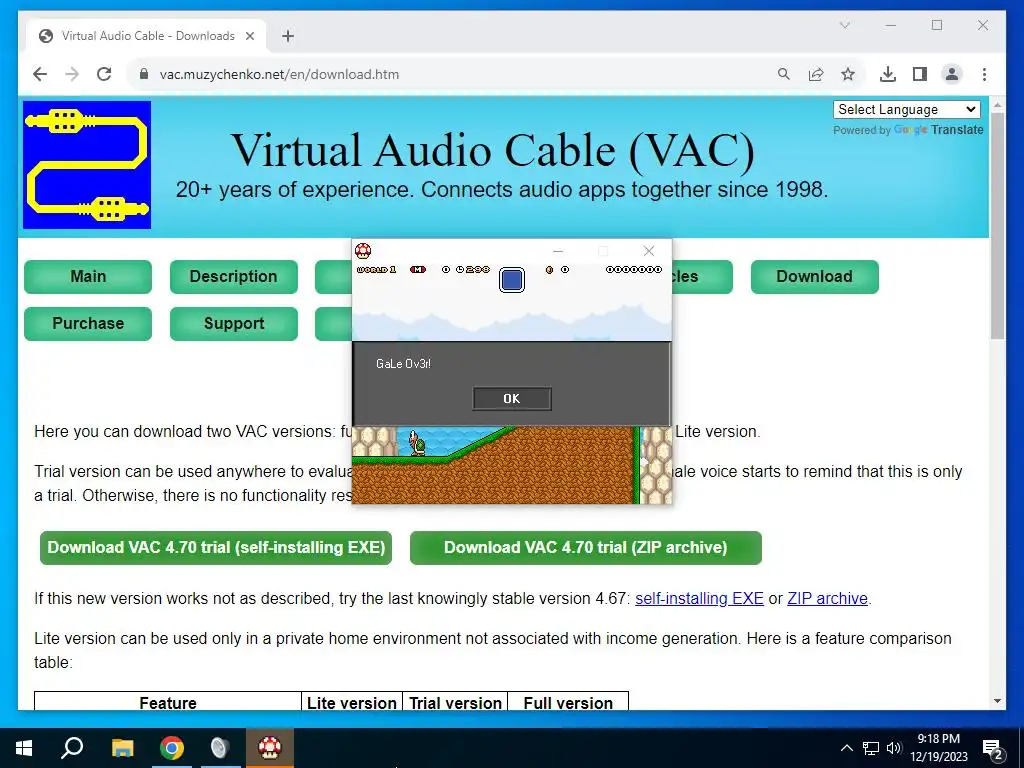The image size is (1024, 768).
Task: Click the browser forward arrow
Action: (72, 74)
